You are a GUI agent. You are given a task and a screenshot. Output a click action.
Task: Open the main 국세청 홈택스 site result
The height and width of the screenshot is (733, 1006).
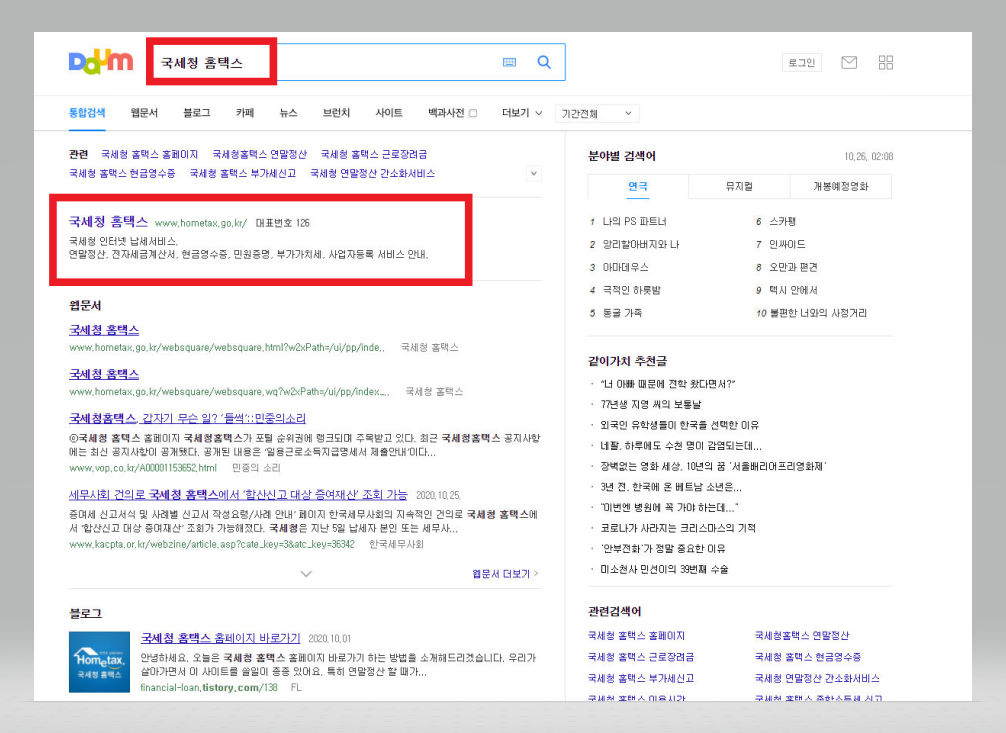pyautogui.click(x=108, y=221)
